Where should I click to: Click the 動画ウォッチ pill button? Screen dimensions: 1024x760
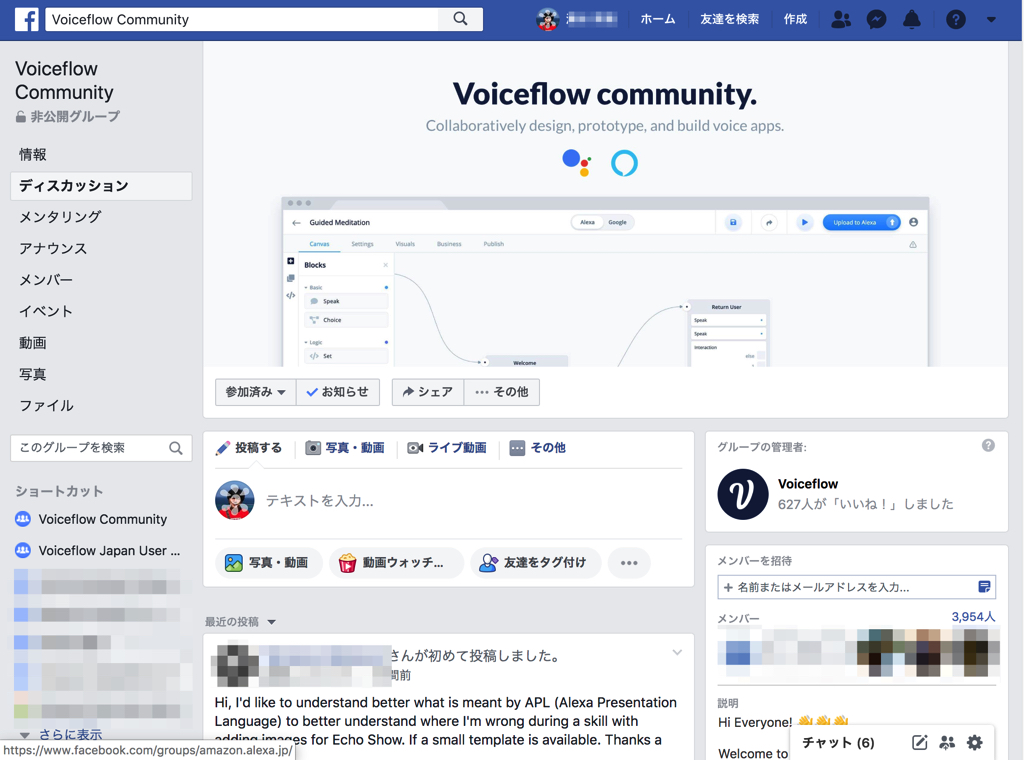pos(396,562)
